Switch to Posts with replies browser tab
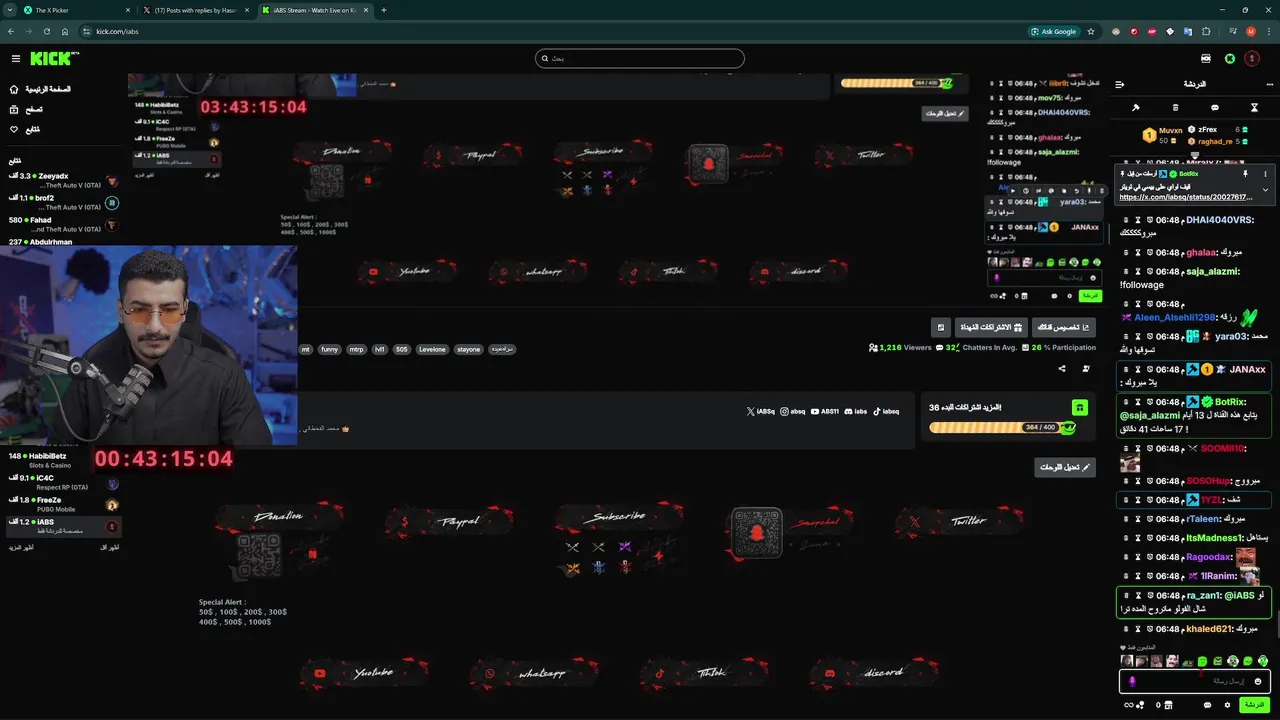The width and height of the screenshot is (1280, 720). [x=196, y=10]
